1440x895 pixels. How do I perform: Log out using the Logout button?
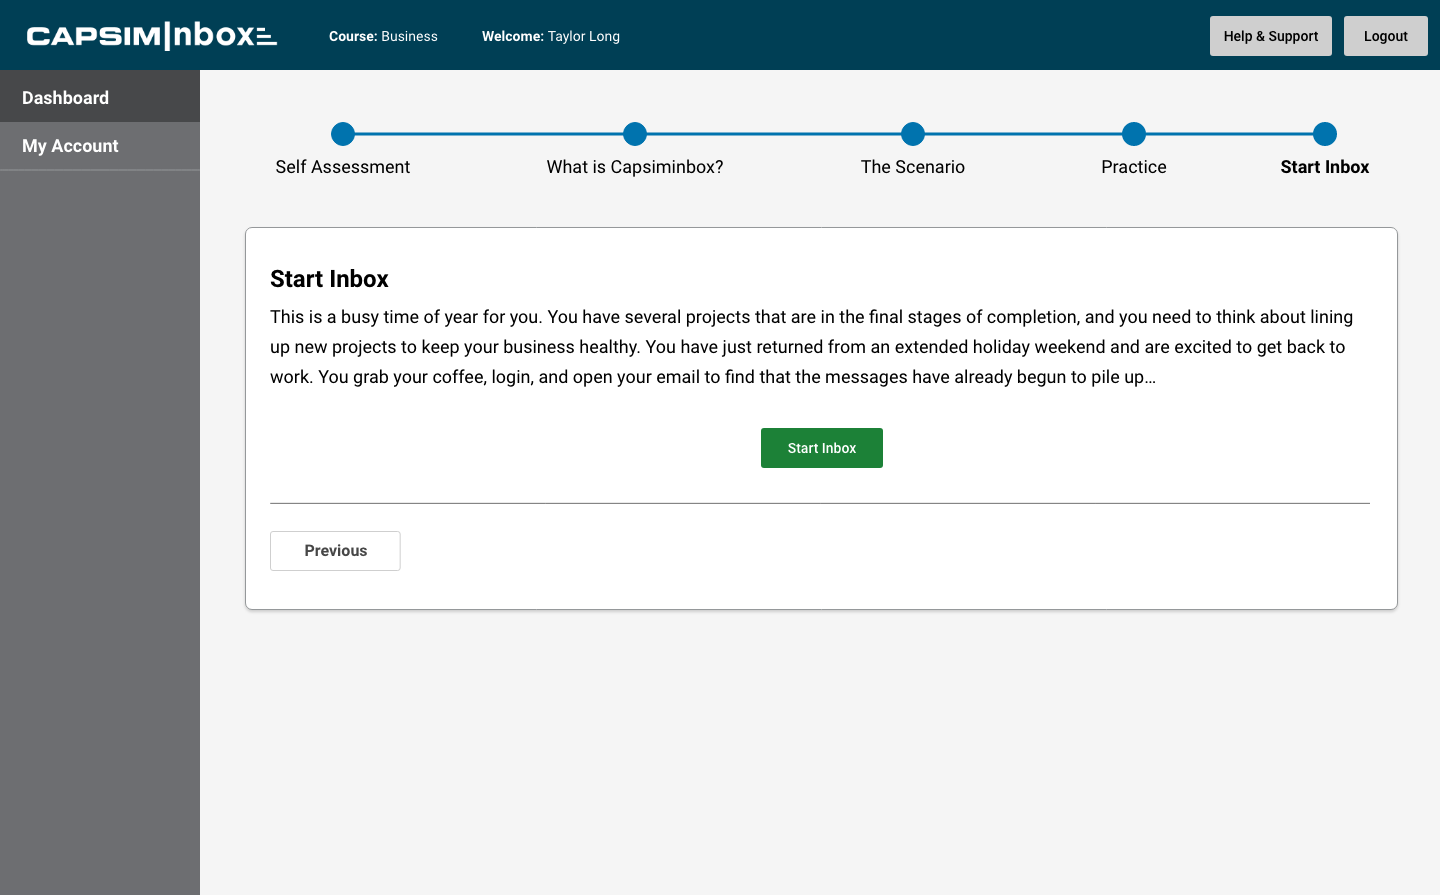pyautogui.click(x=1385, y=36)
